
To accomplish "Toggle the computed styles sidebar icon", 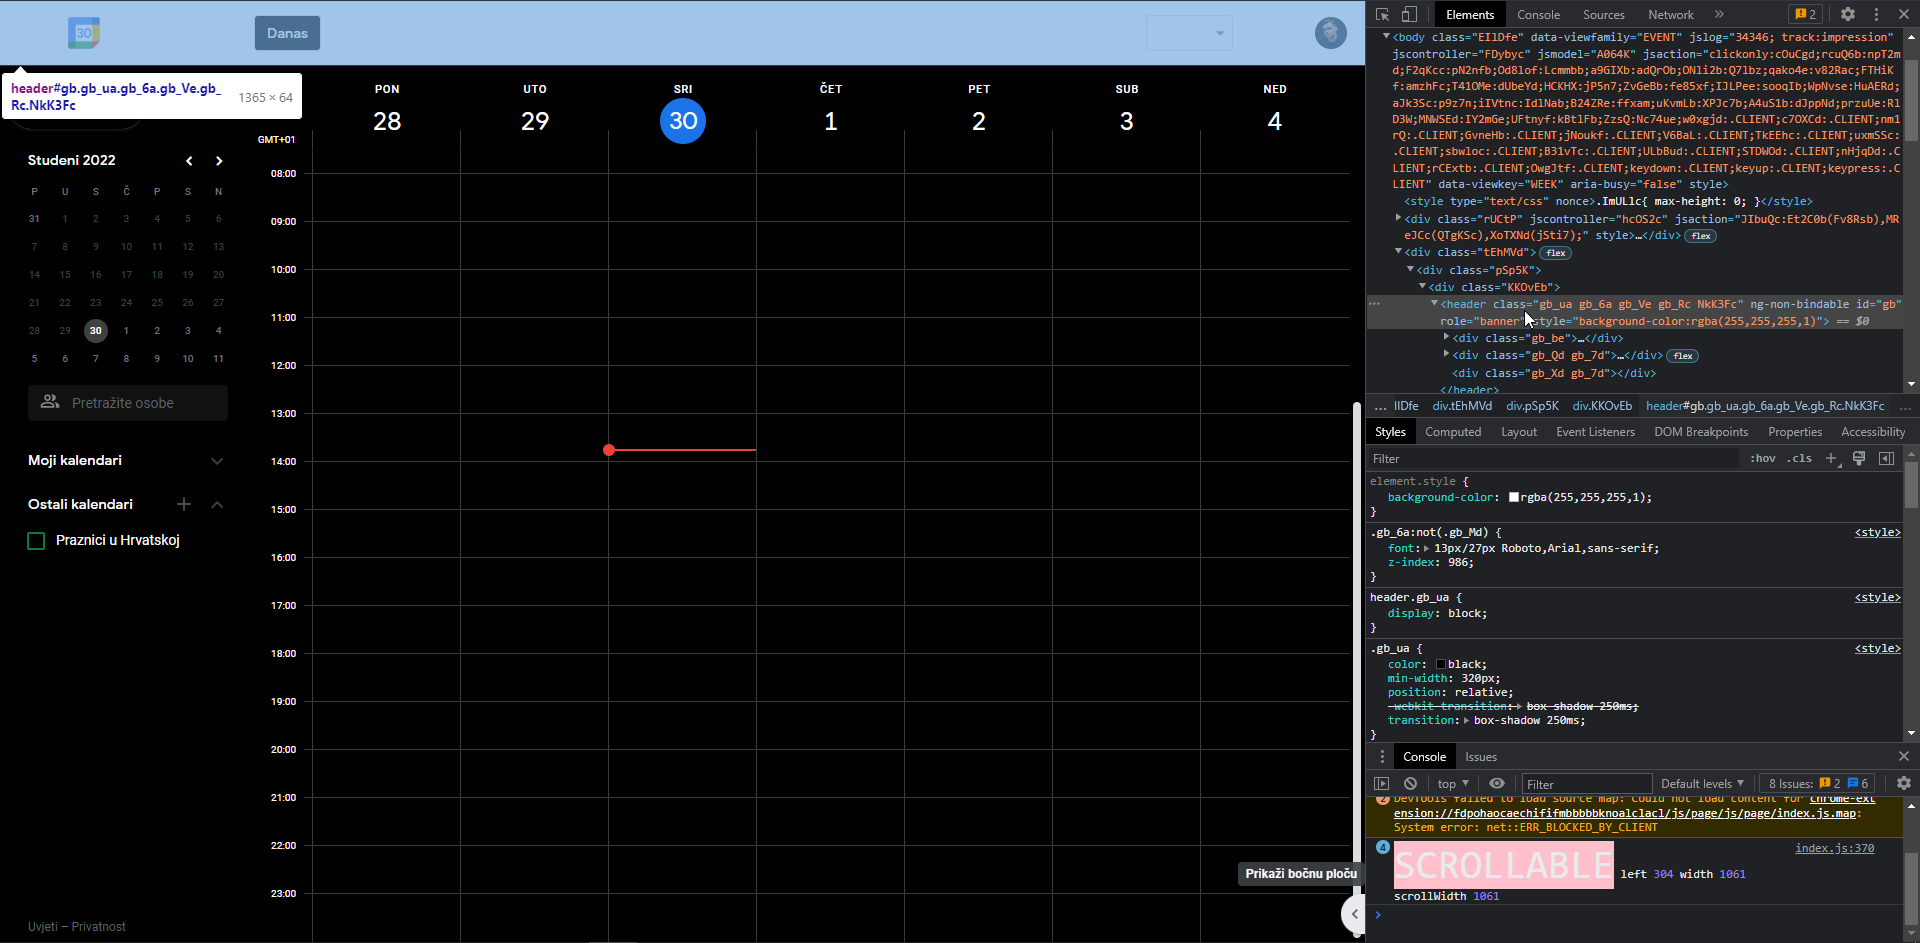I will click(1886, 458).
